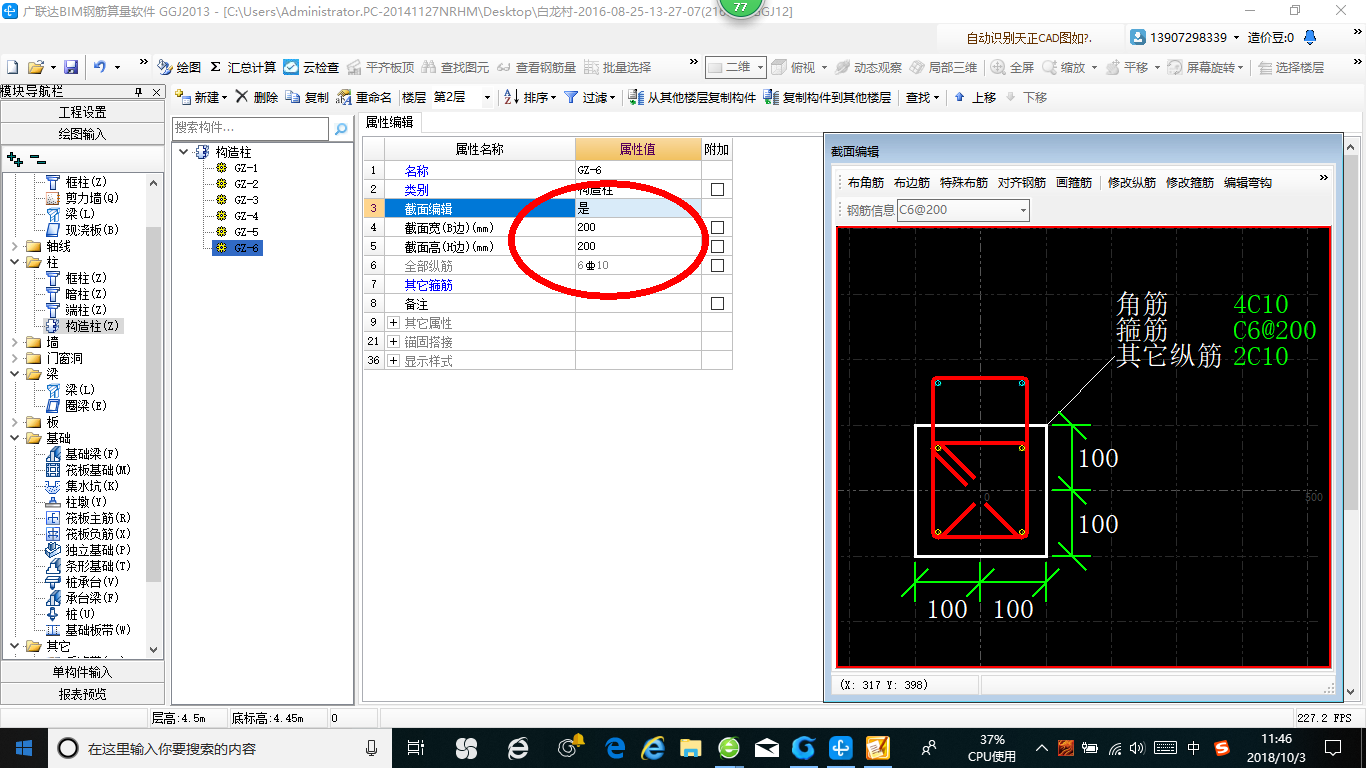Screen dimensions: 1366x768
Task: Toggle the 附加 checkbox for 备注 row
Action: tap(717, 303)
